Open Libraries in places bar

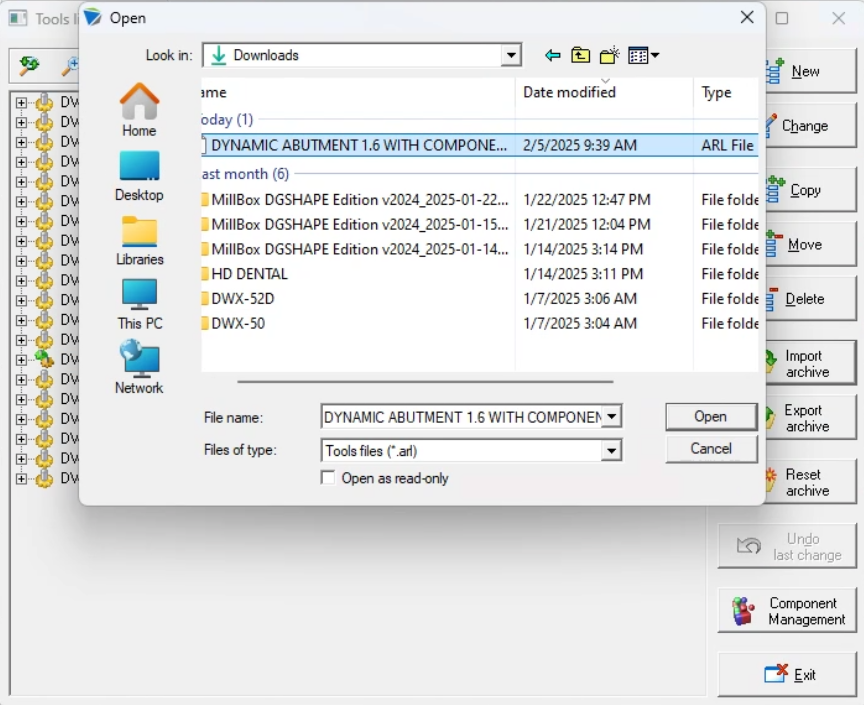pos(139,240)
